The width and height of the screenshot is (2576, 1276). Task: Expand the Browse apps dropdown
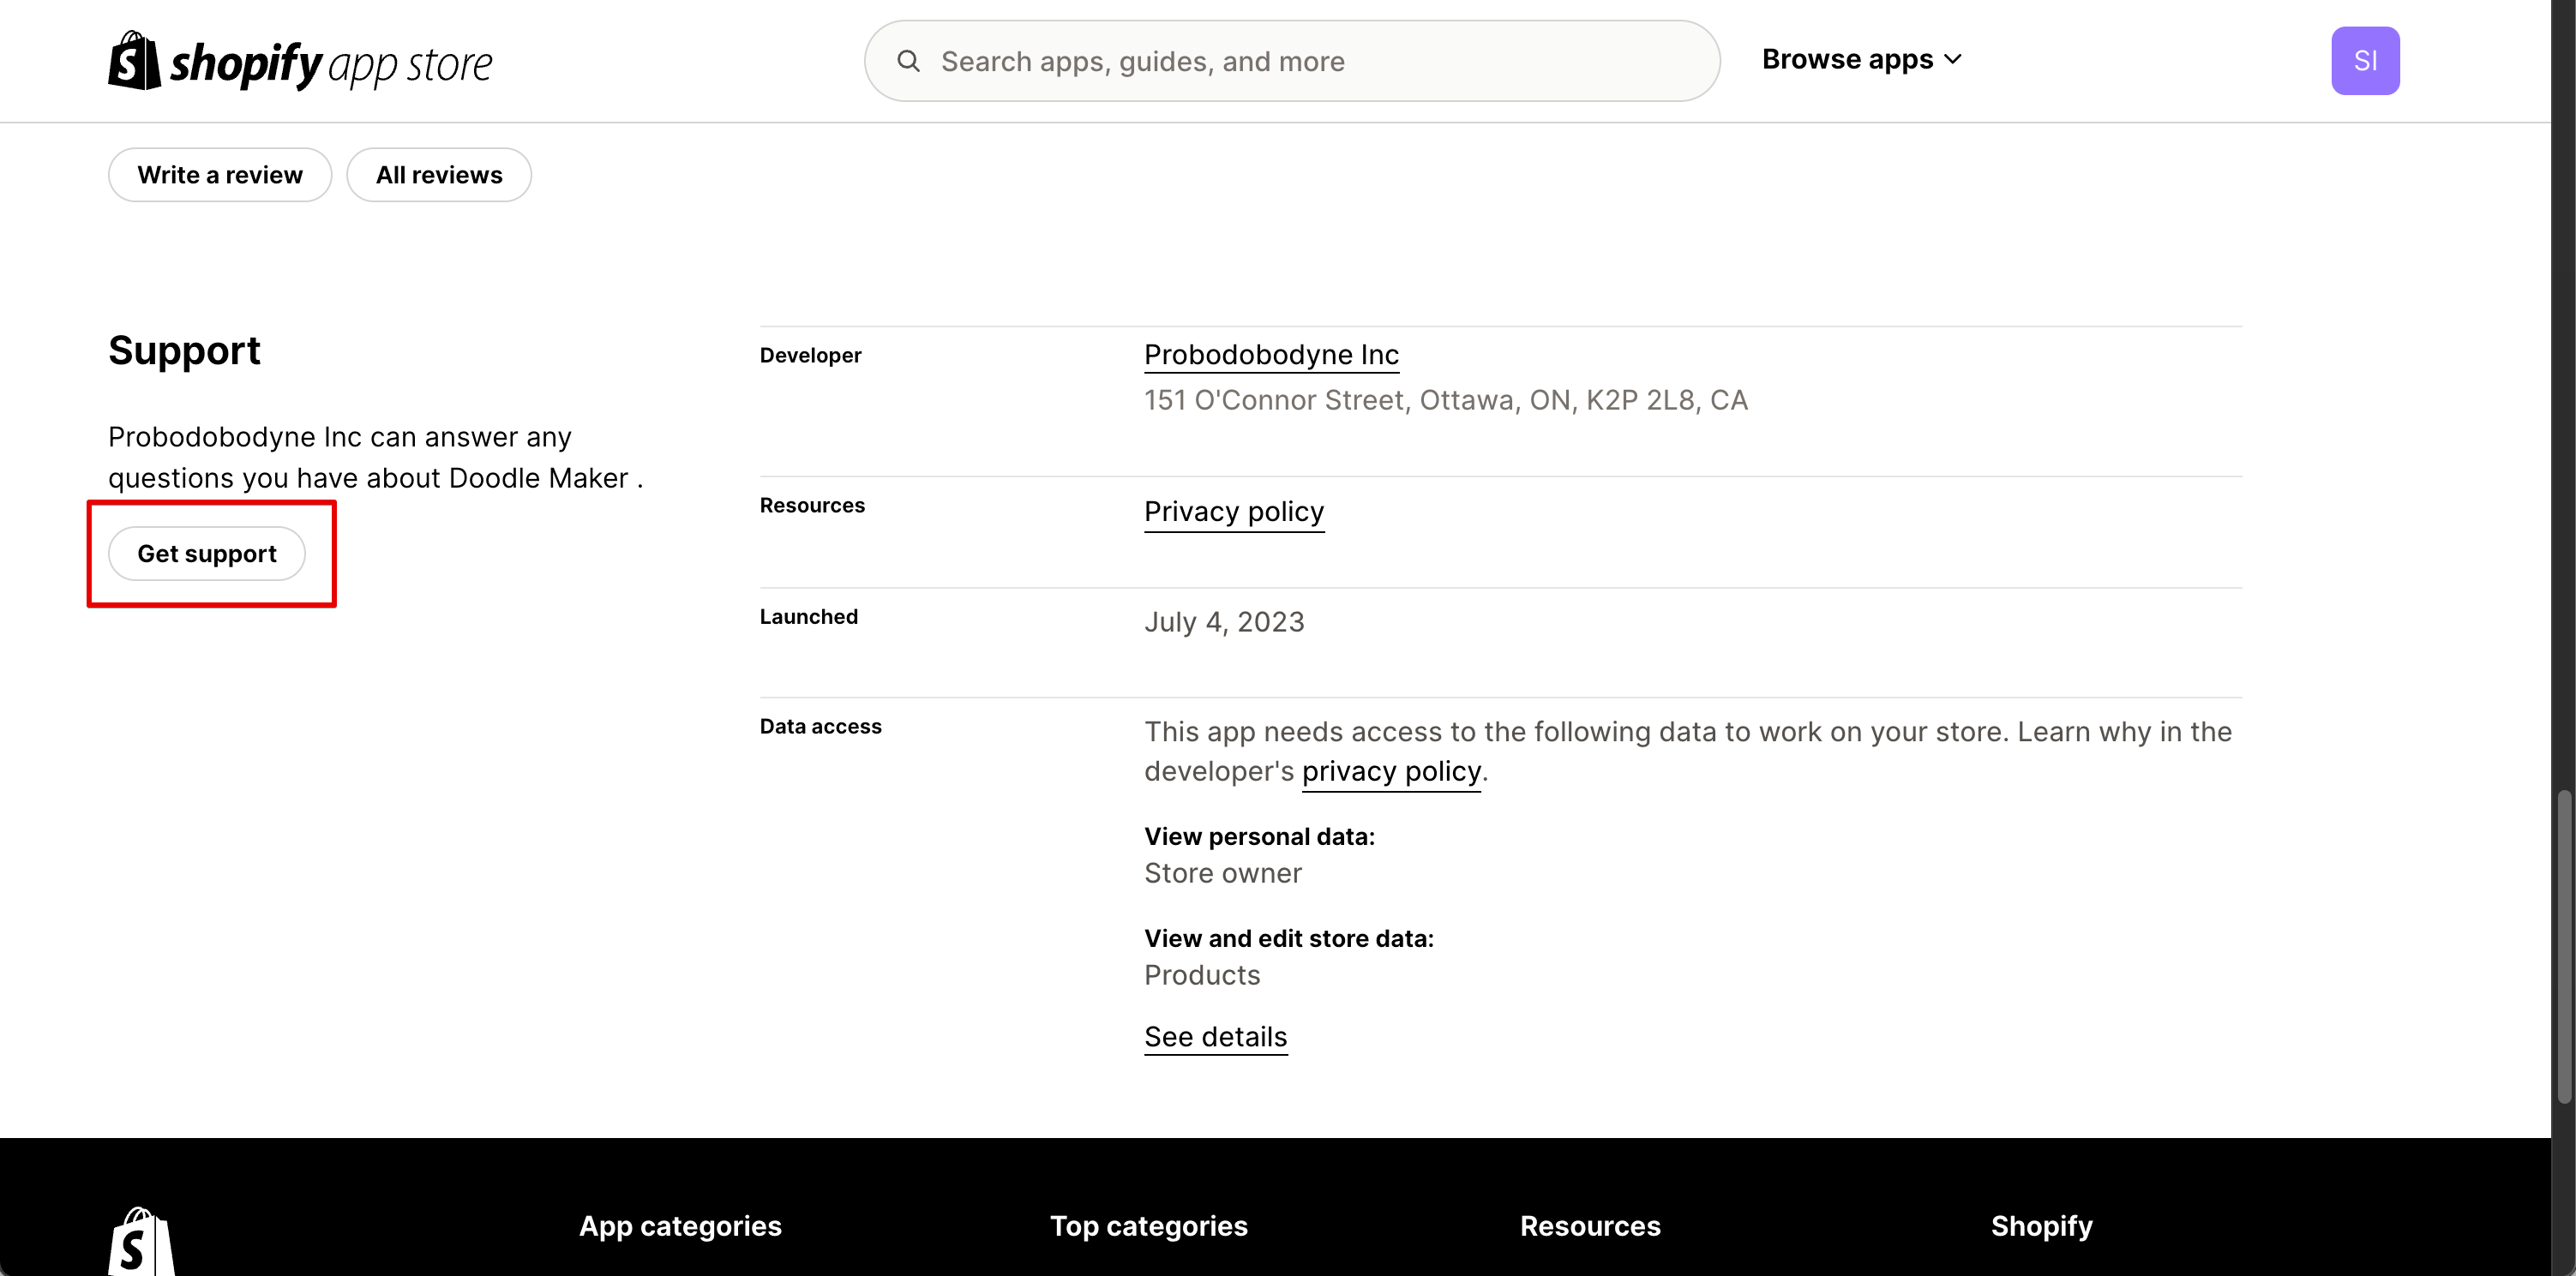(x=1861, y=60)
